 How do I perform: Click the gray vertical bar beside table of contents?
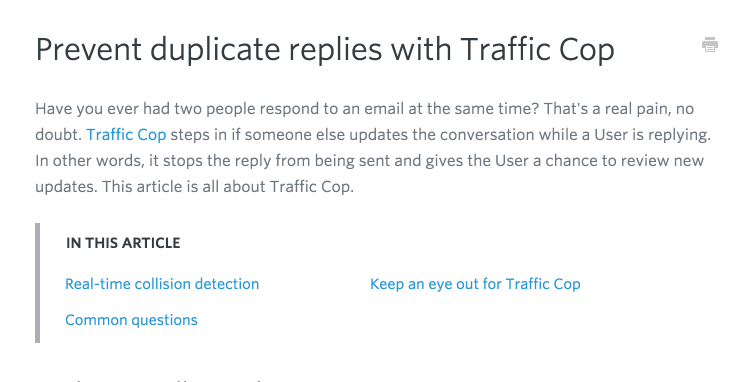37,283
